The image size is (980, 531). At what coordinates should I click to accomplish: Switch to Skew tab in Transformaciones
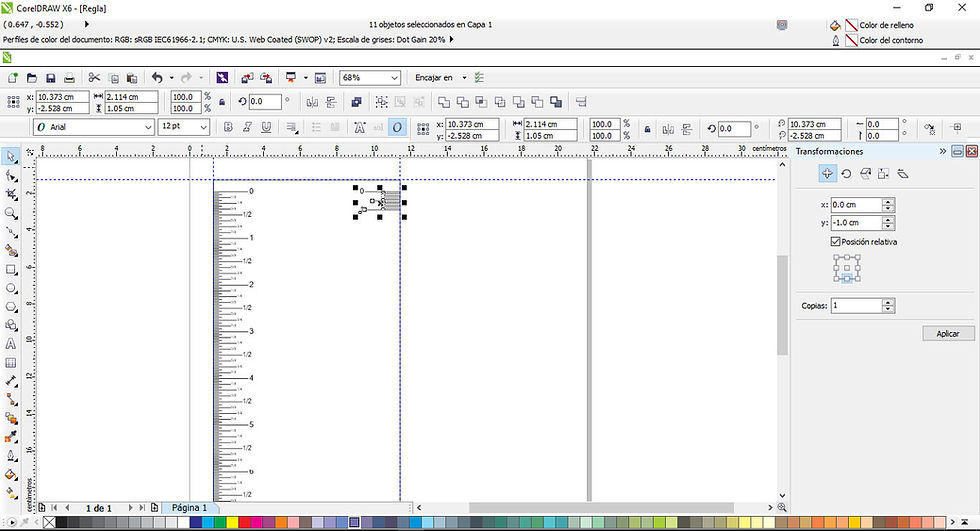pyautogui.click(x=902, y=174)
